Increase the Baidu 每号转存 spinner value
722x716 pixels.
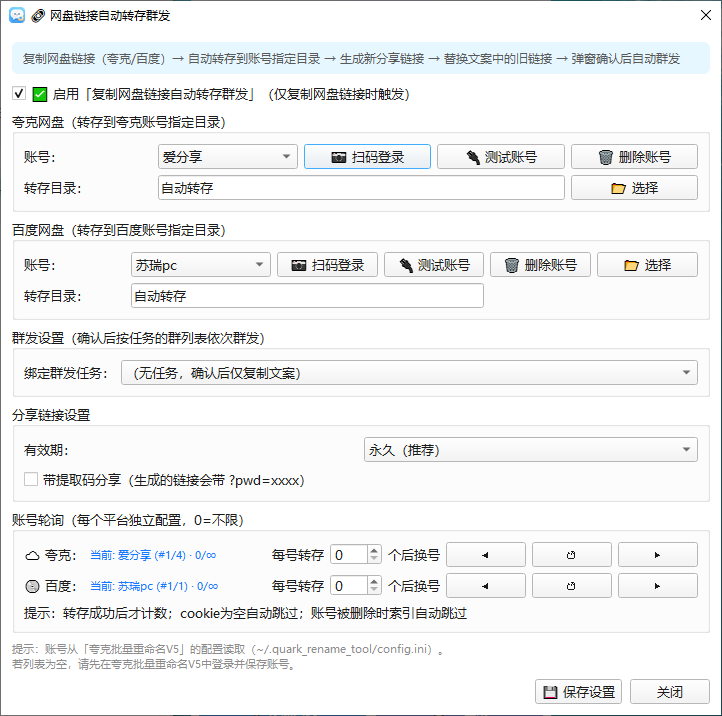pyautogui.click(x=374, y=581)
